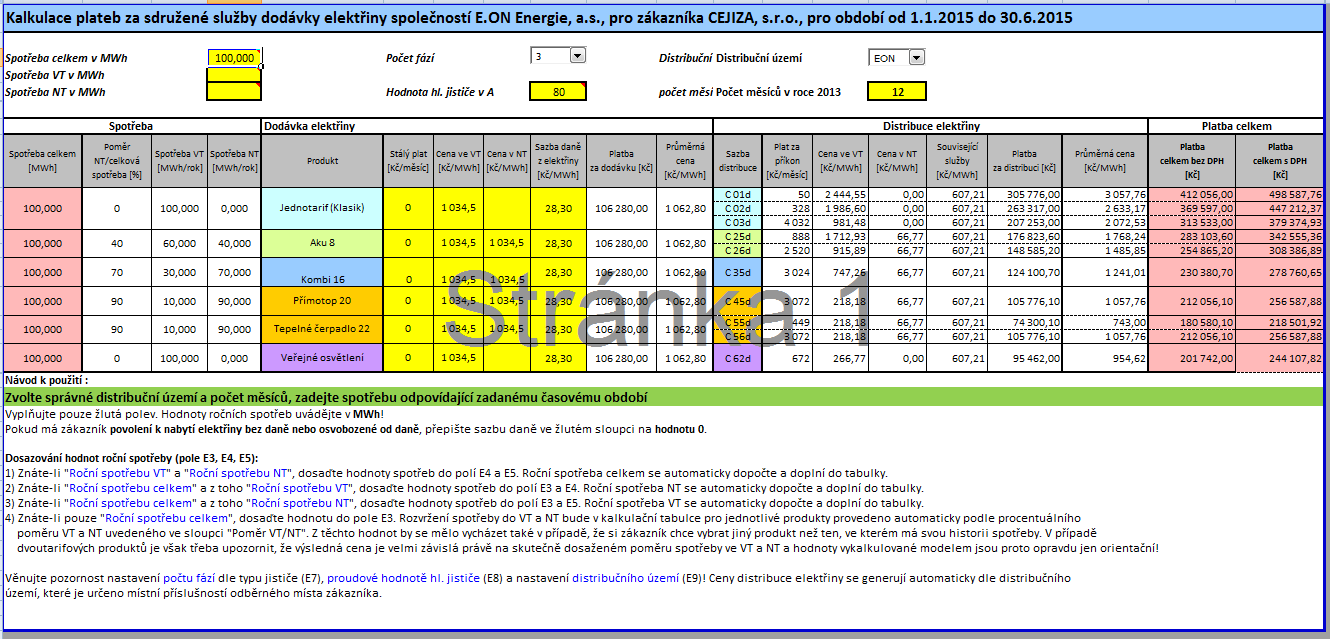Select the total with VAT 498 587,76
The width and height of the screenshot is (1330, 639).
click(x=1280, y=194)
